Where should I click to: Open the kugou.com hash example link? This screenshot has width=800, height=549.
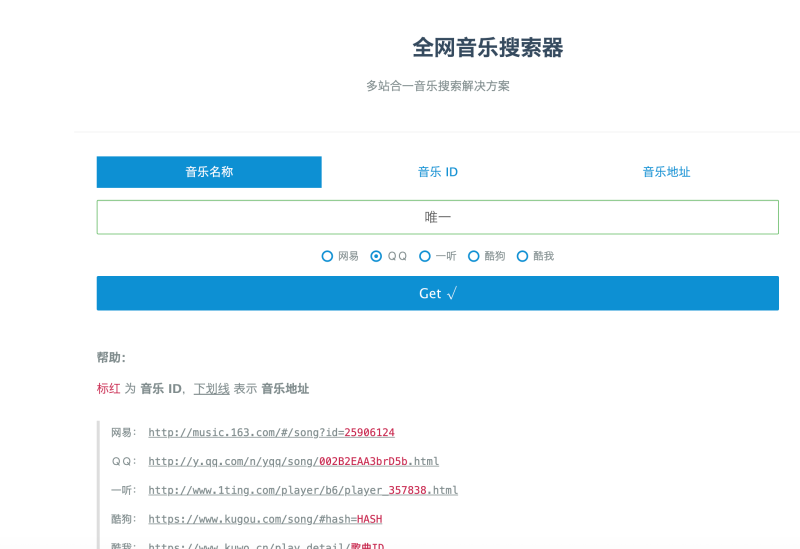click(265, 519)
